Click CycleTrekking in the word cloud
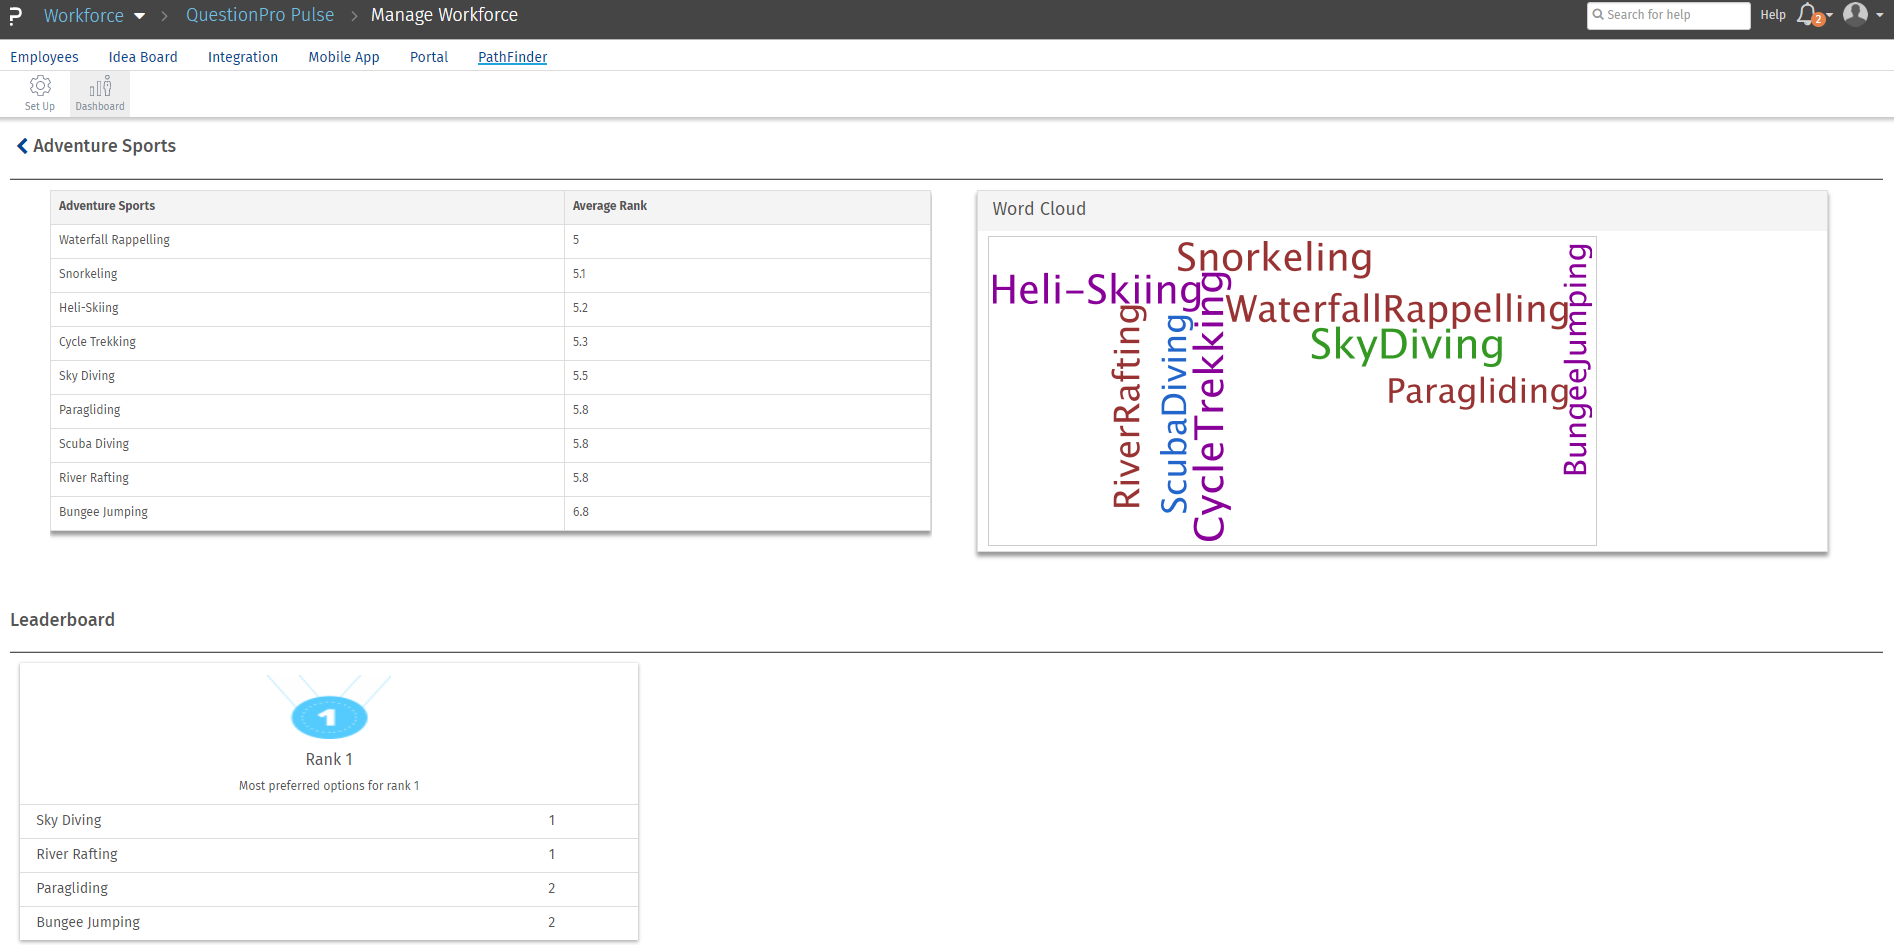 point(1209,408)
